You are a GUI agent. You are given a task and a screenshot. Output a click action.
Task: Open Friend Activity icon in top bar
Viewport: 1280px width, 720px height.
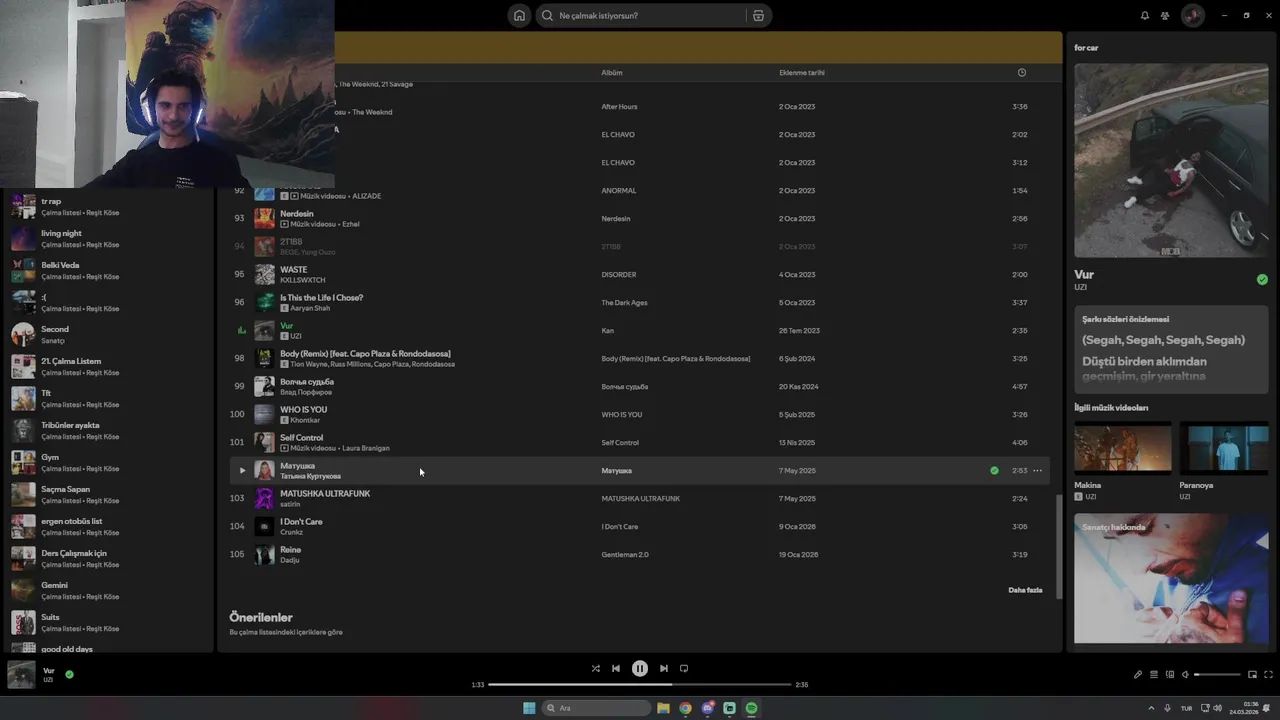(x=1165, y=15)
